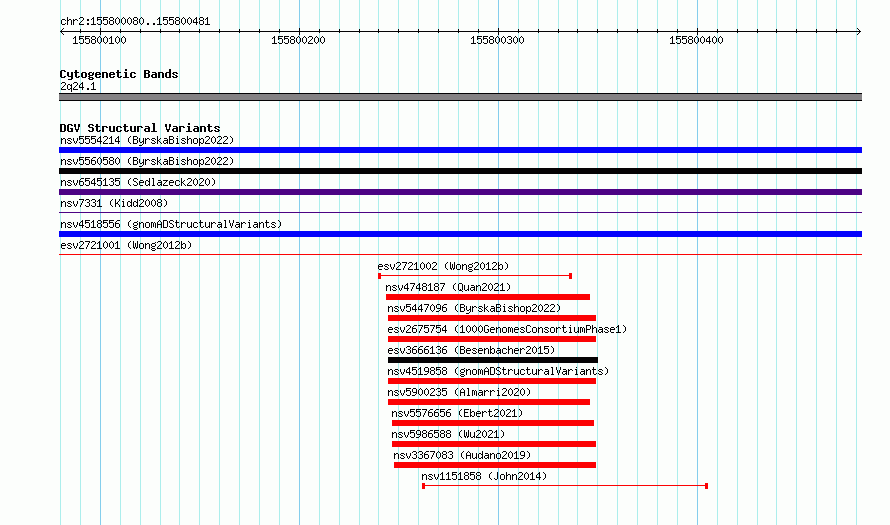This screenshot has height=525, width=890.
Task: Open nsv6545135 (Sedlazeck2020) variant label
Action: pos(138,182)
